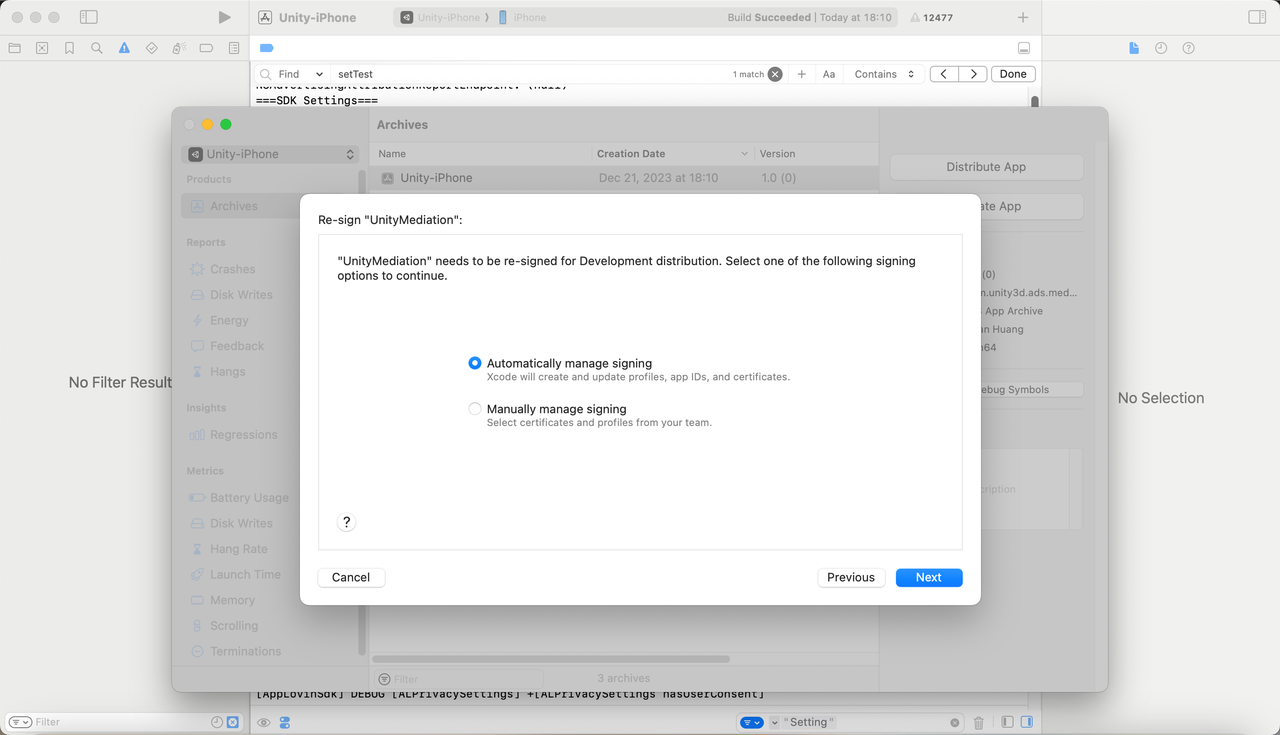The height and width of the screenshot is (735, 1280).
Task: Go to previous search match arrow
Action: coord(944,74)
